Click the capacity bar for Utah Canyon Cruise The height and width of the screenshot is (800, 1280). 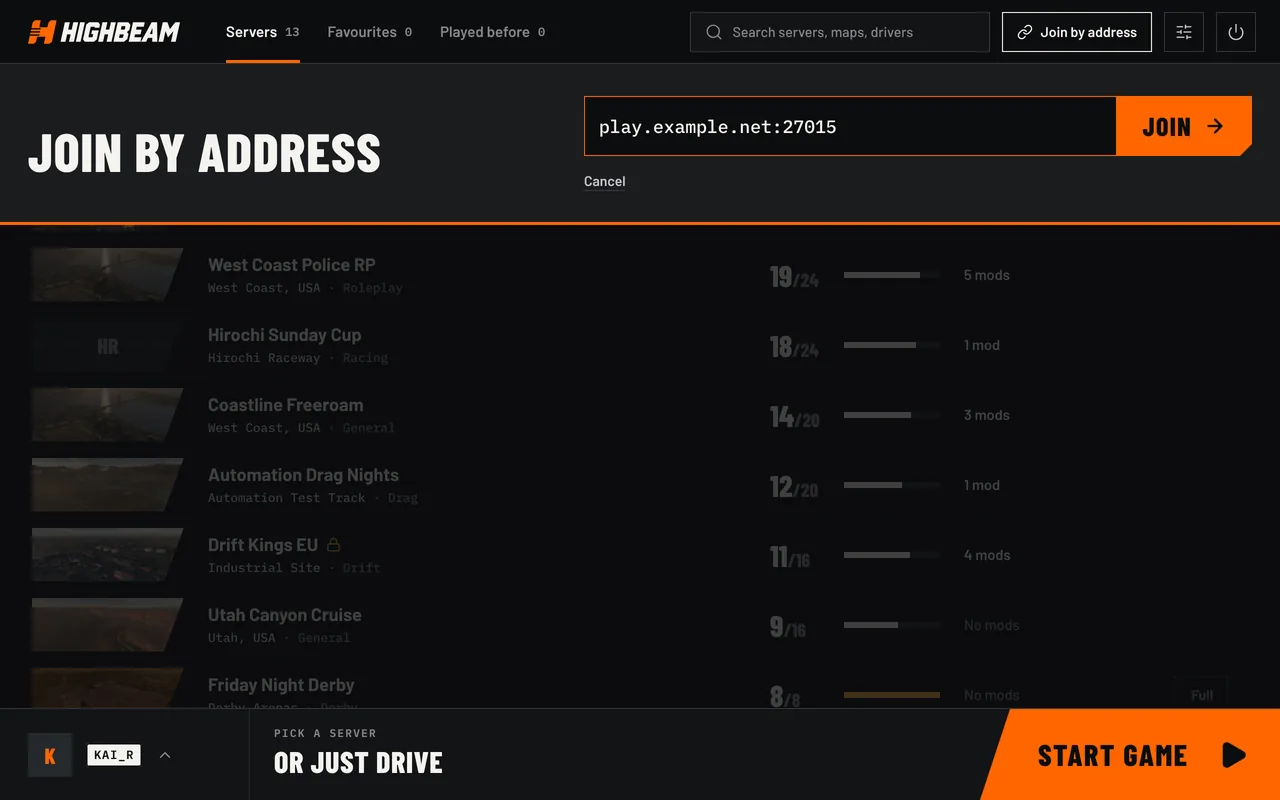click(x=892, y=625)
